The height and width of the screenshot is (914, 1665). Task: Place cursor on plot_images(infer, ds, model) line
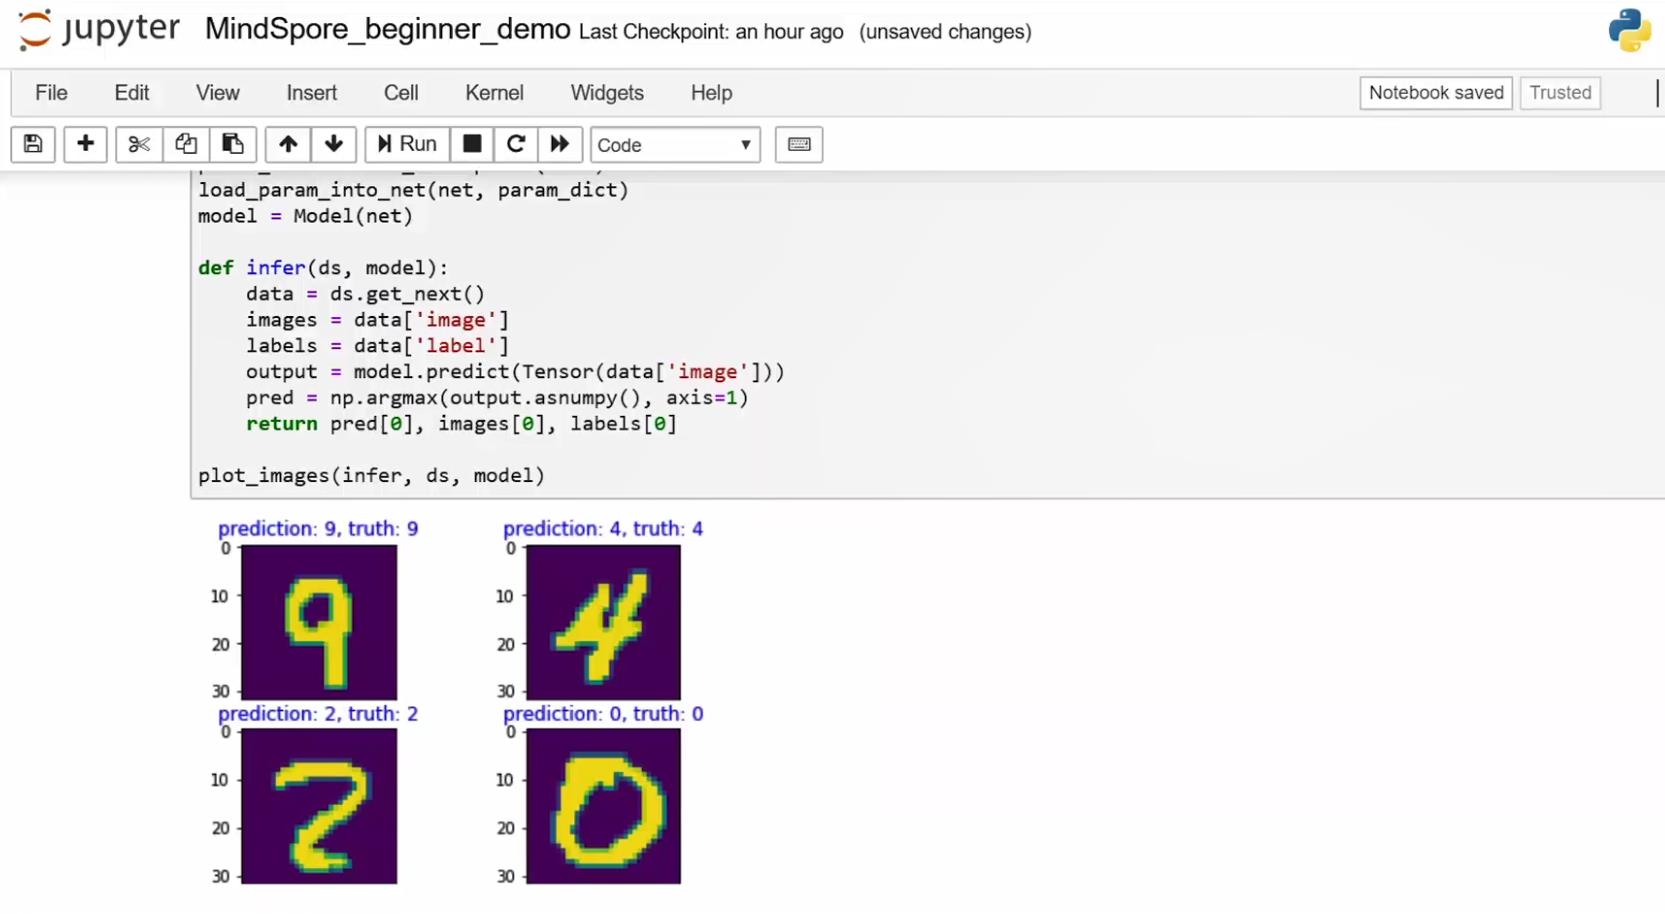pos(371,476)
